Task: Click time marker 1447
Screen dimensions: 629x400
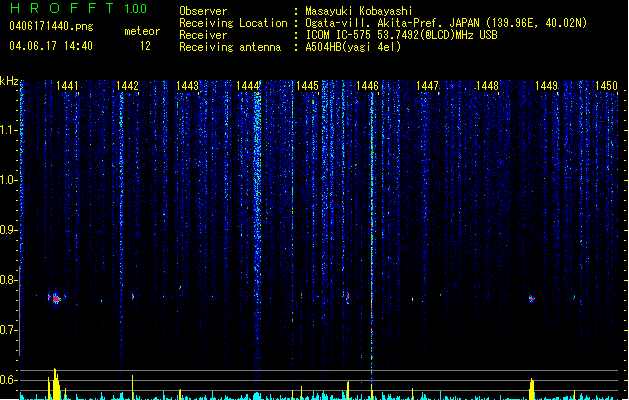Action: click(x=427, y=86)
